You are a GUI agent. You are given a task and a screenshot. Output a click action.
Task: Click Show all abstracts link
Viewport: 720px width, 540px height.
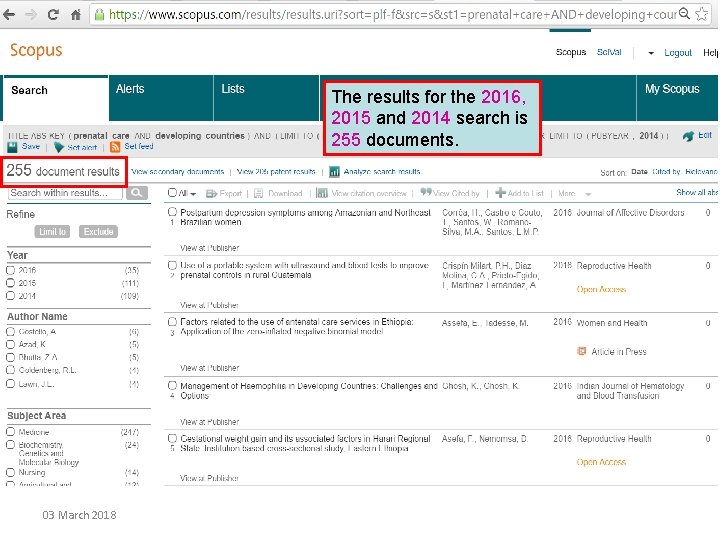(x=697, y=192)
